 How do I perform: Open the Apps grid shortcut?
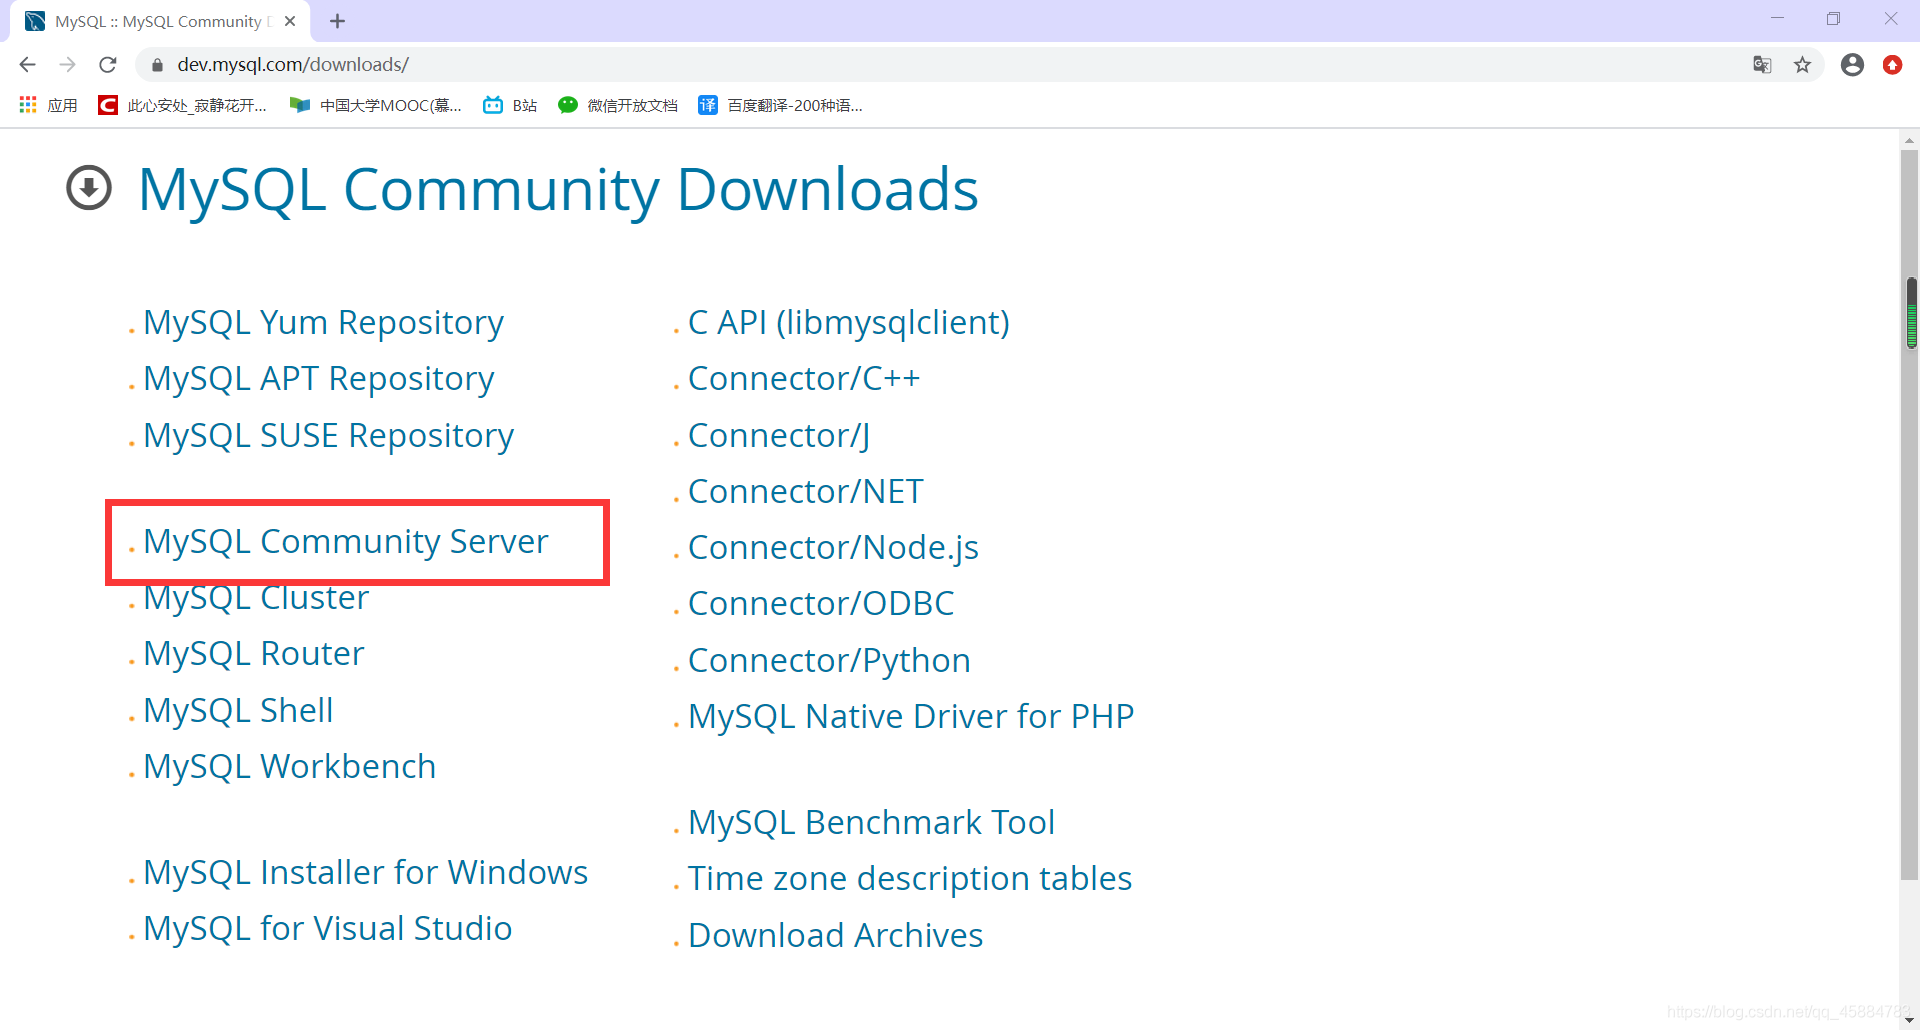click(x=48, y=105)
